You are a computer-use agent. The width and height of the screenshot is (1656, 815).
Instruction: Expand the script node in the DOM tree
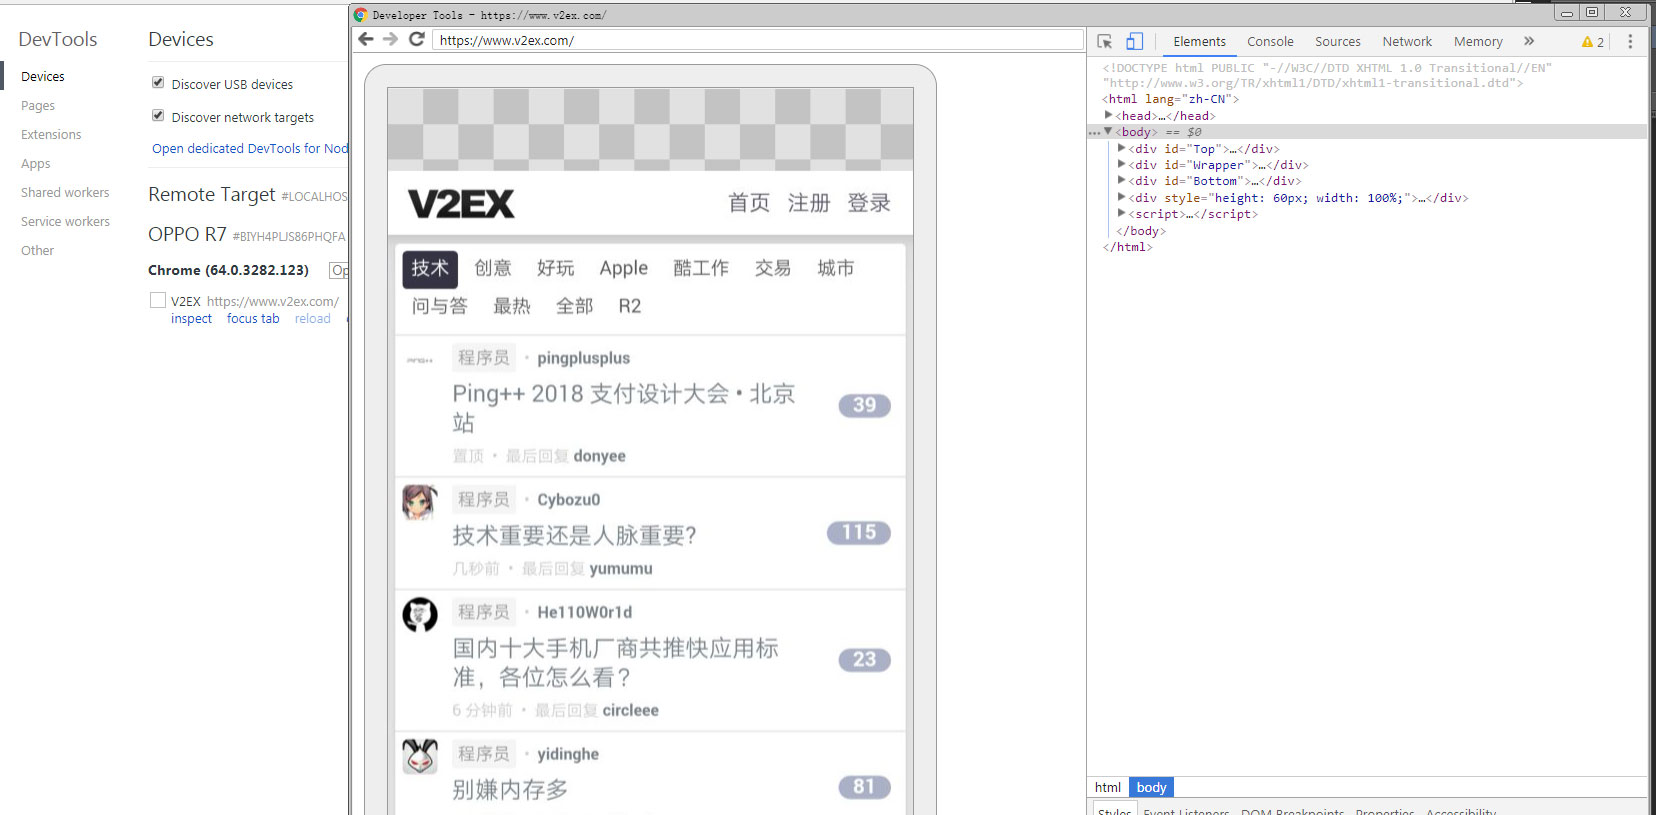point(1121,213)
